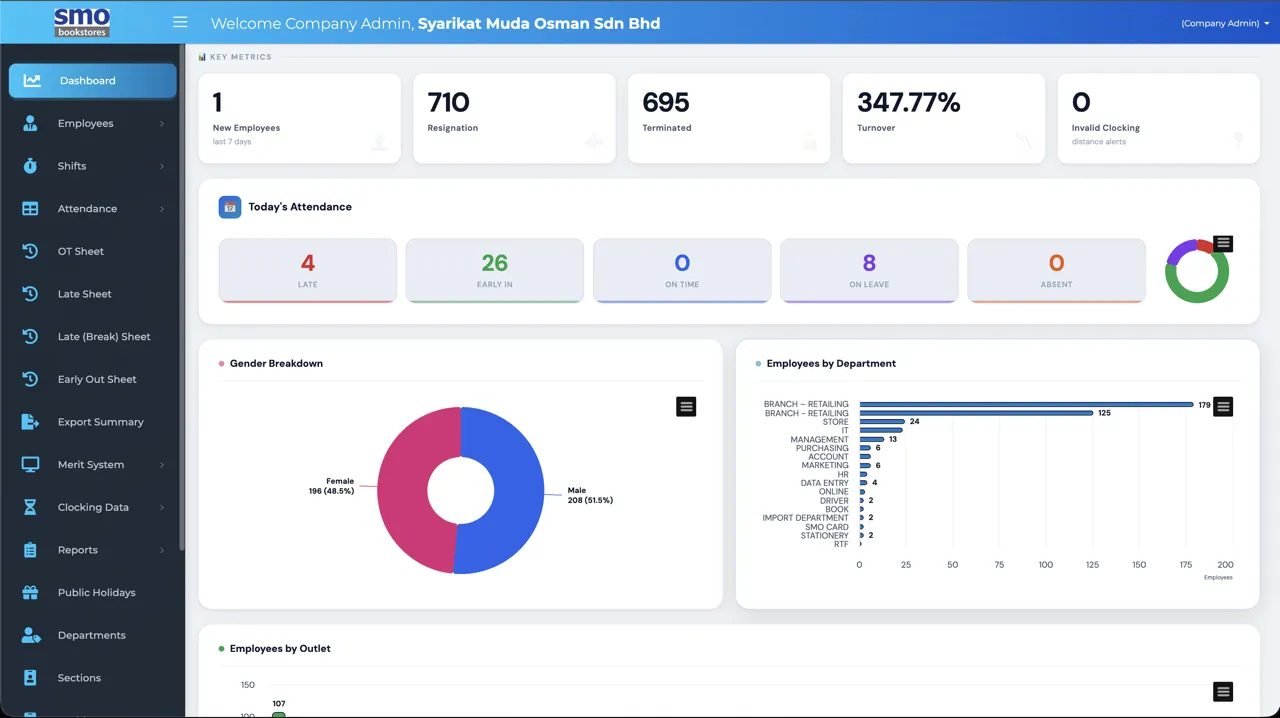The height and width of the screenshot is (718, 1280).
Task: Click the Early Out Sheet history icon
Action: tap(30, 379)
